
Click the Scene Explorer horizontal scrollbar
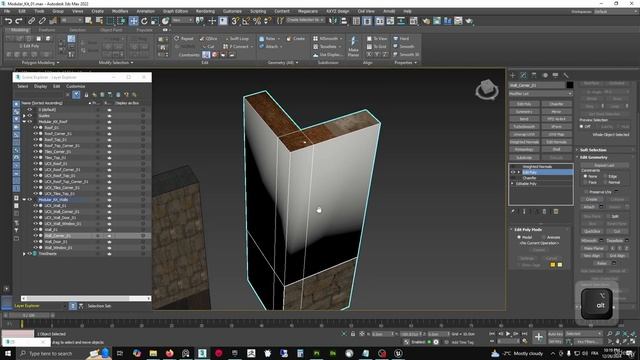[x=86, y=298]
